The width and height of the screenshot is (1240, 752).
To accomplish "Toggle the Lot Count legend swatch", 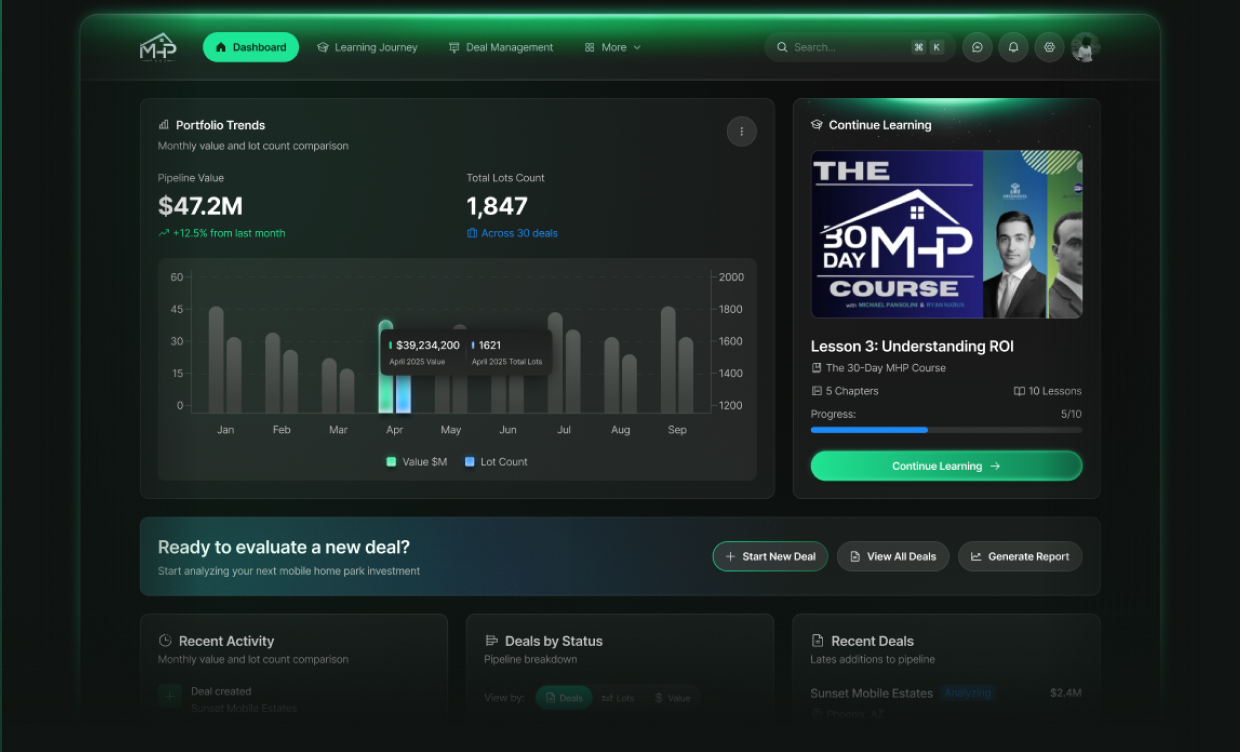I will tap(470, 462).
